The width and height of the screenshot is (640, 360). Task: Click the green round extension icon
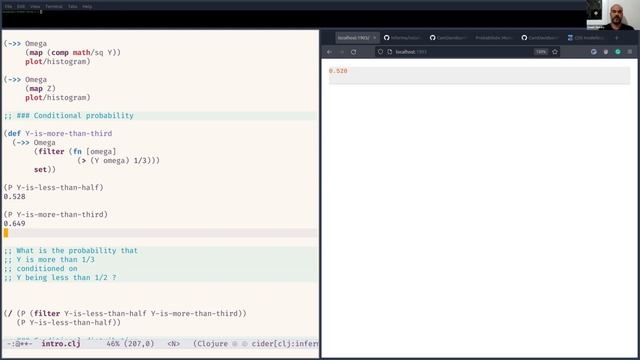618,52
